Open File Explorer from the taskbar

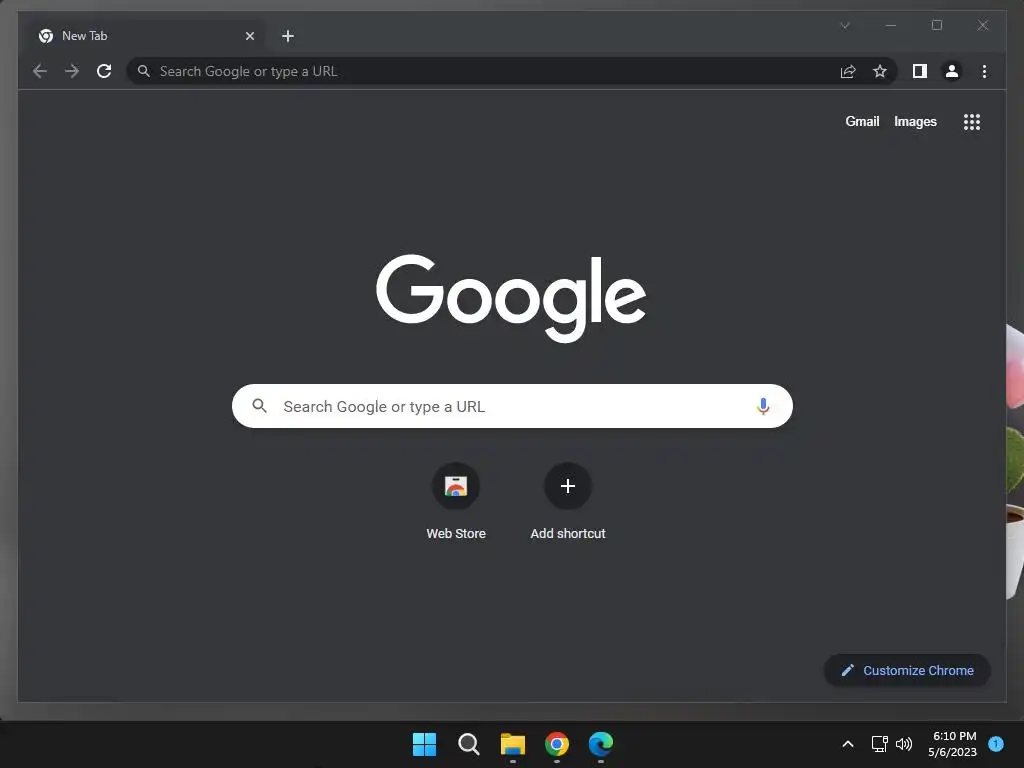(x=513, y=744)
